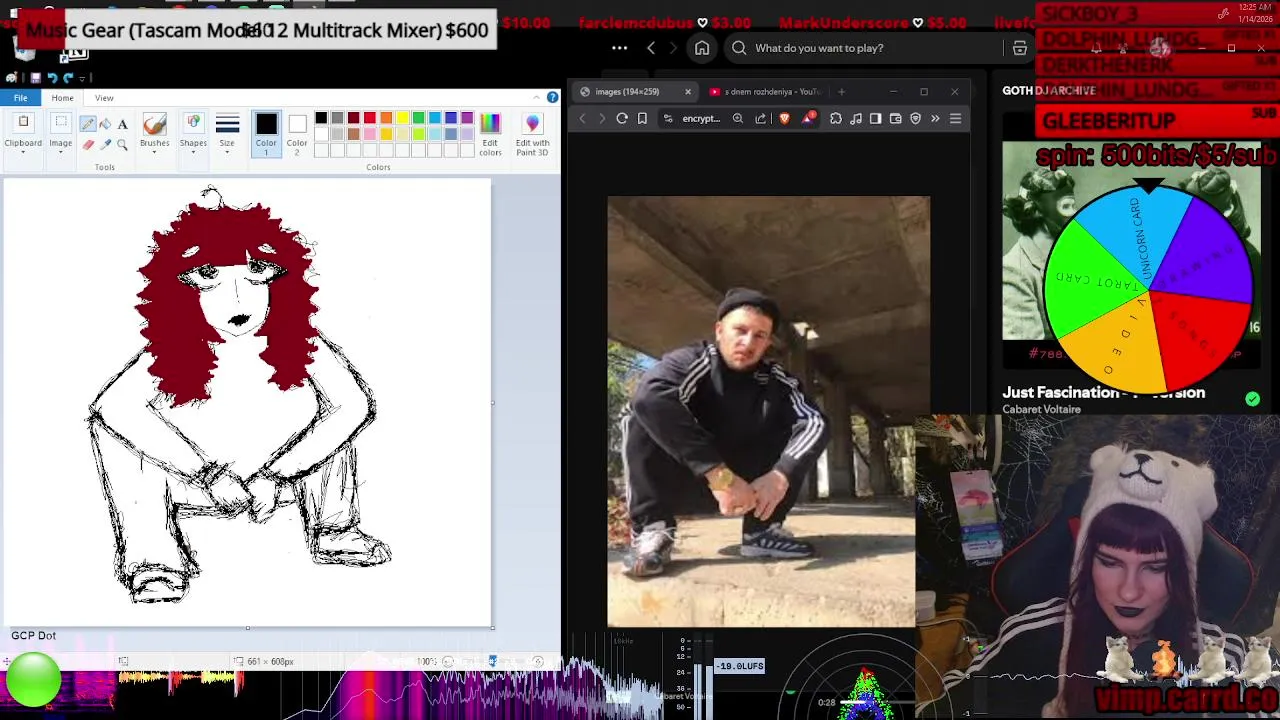Open Brave extensions puzzle icon

836,118
